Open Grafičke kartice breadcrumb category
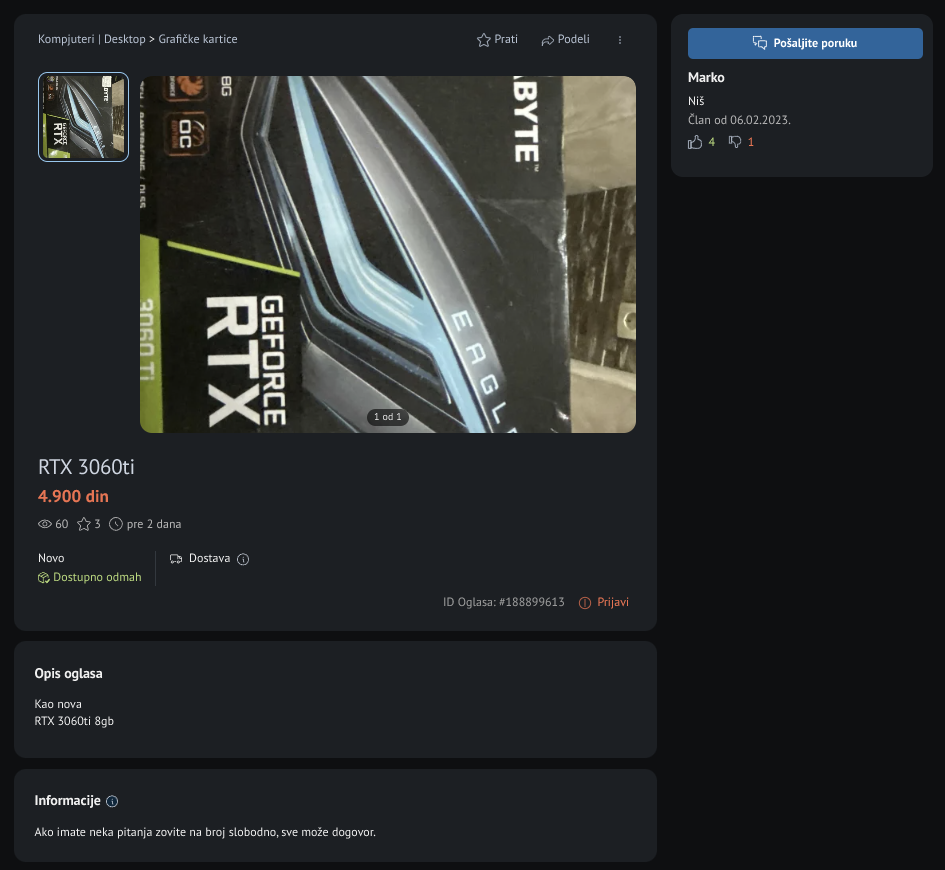 (x=198, y=39)
